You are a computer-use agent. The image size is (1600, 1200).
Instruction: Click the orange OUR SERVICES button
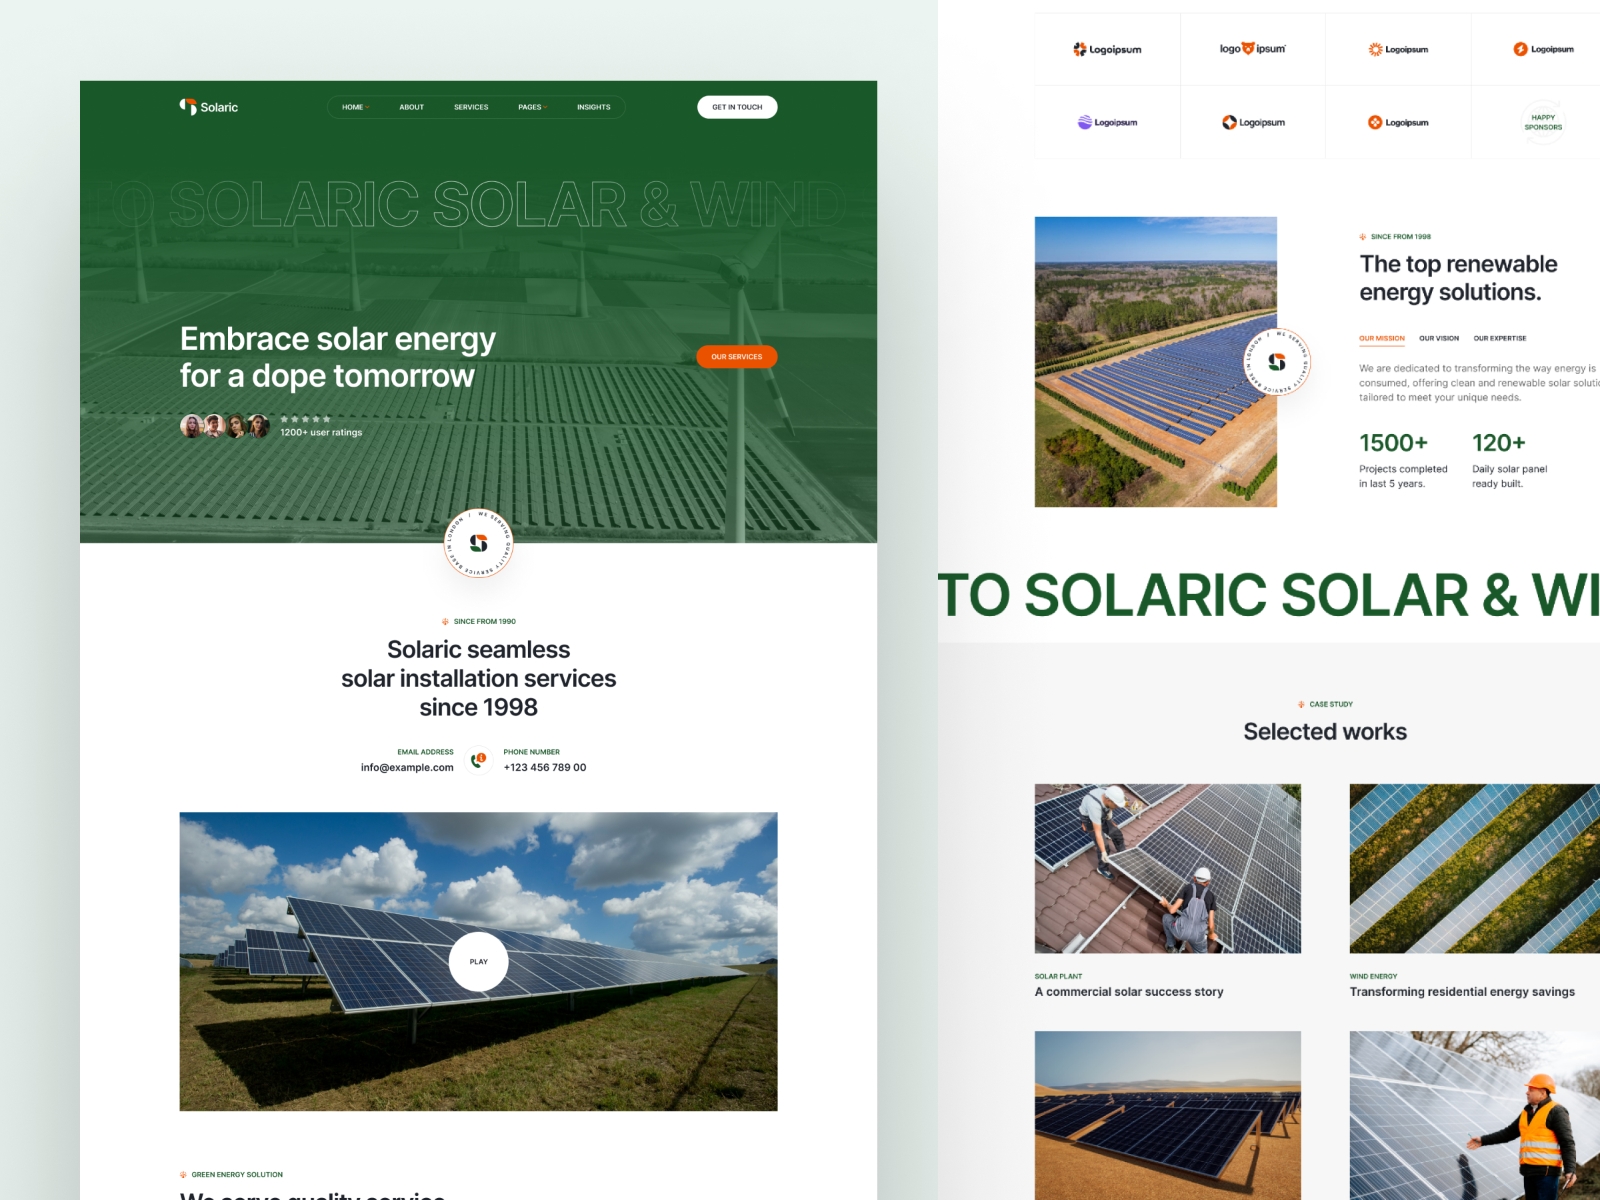tap(737, 356)
